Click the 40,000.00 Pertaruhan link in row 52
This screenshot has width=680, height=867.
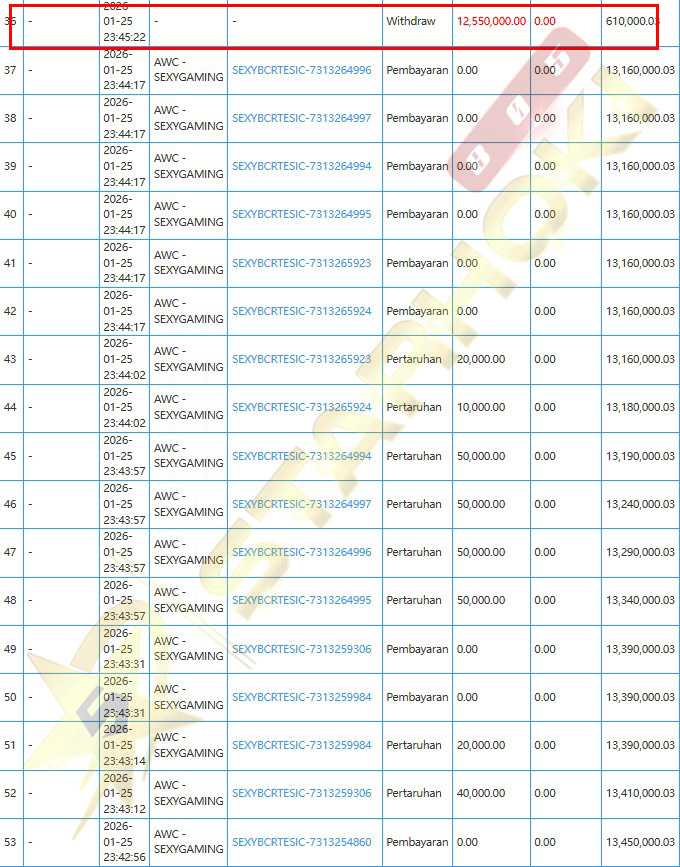coord(301,793)
